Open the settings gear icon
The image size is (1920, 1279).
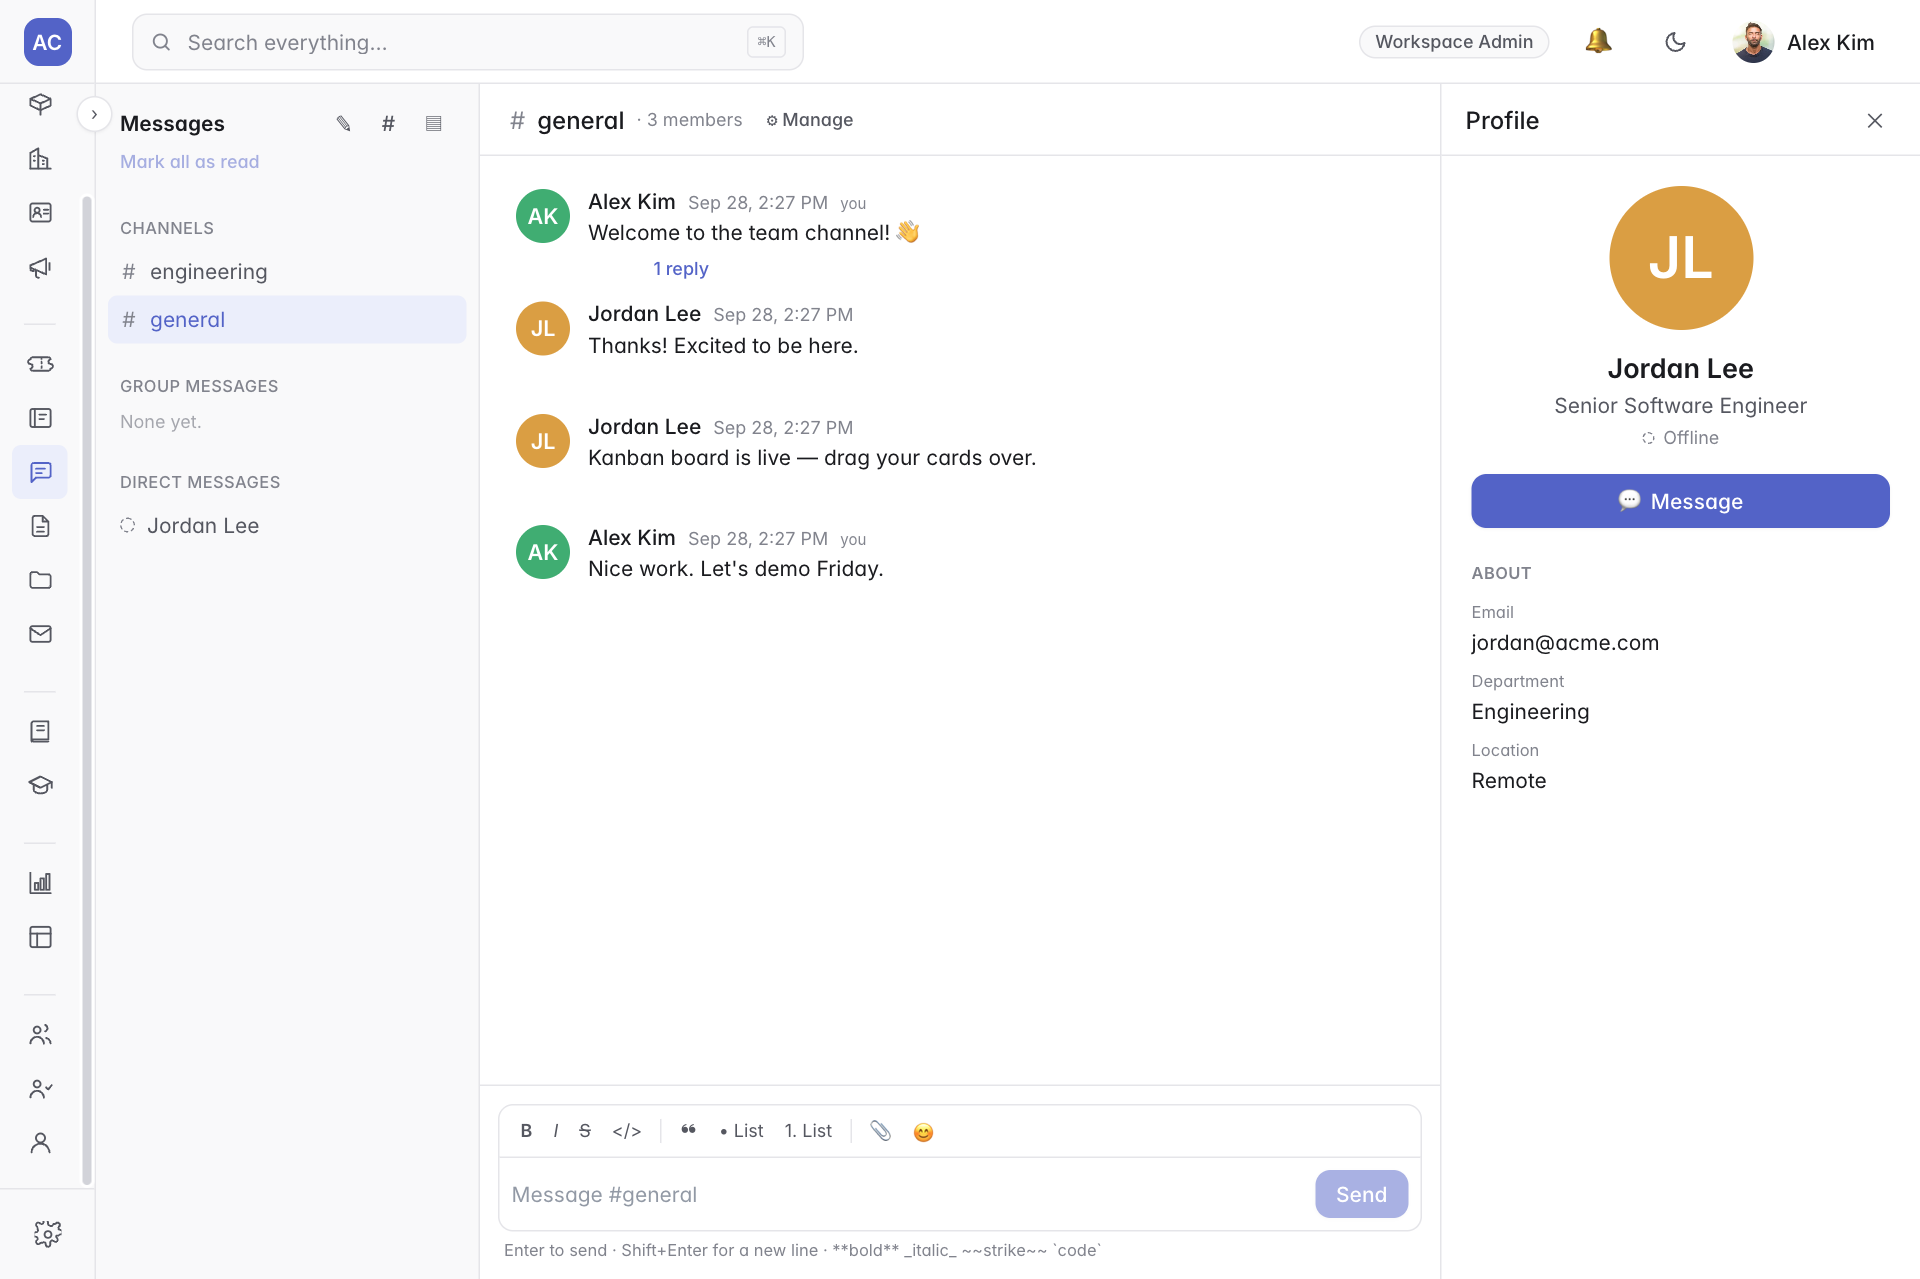47,1233
